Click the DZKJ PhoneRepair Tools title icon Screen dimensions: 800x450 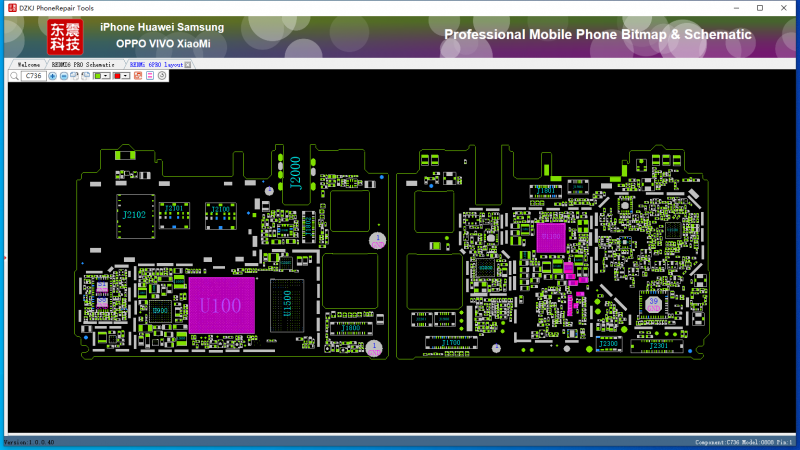pyautogui.click(x=12, y=8)
